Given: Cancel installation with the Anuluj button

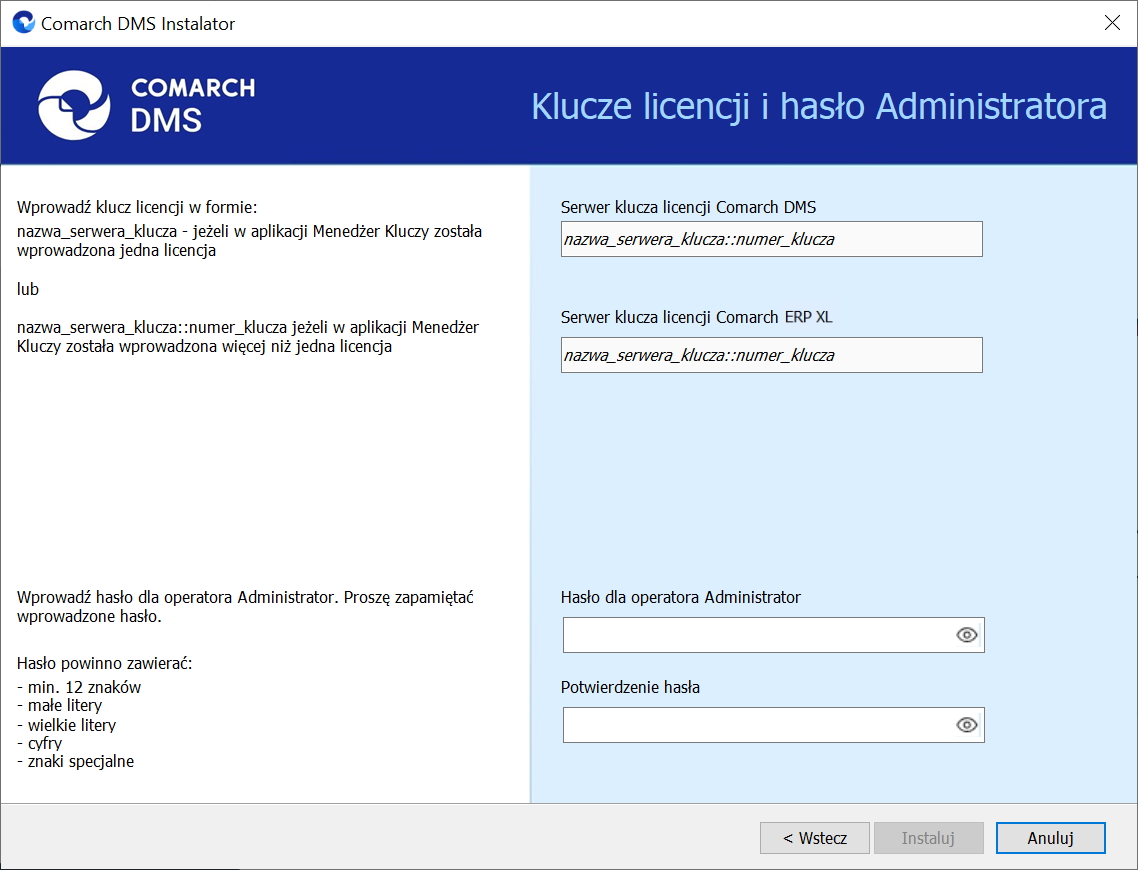Looking at the screenshot, I should (x=1050, y=838).
